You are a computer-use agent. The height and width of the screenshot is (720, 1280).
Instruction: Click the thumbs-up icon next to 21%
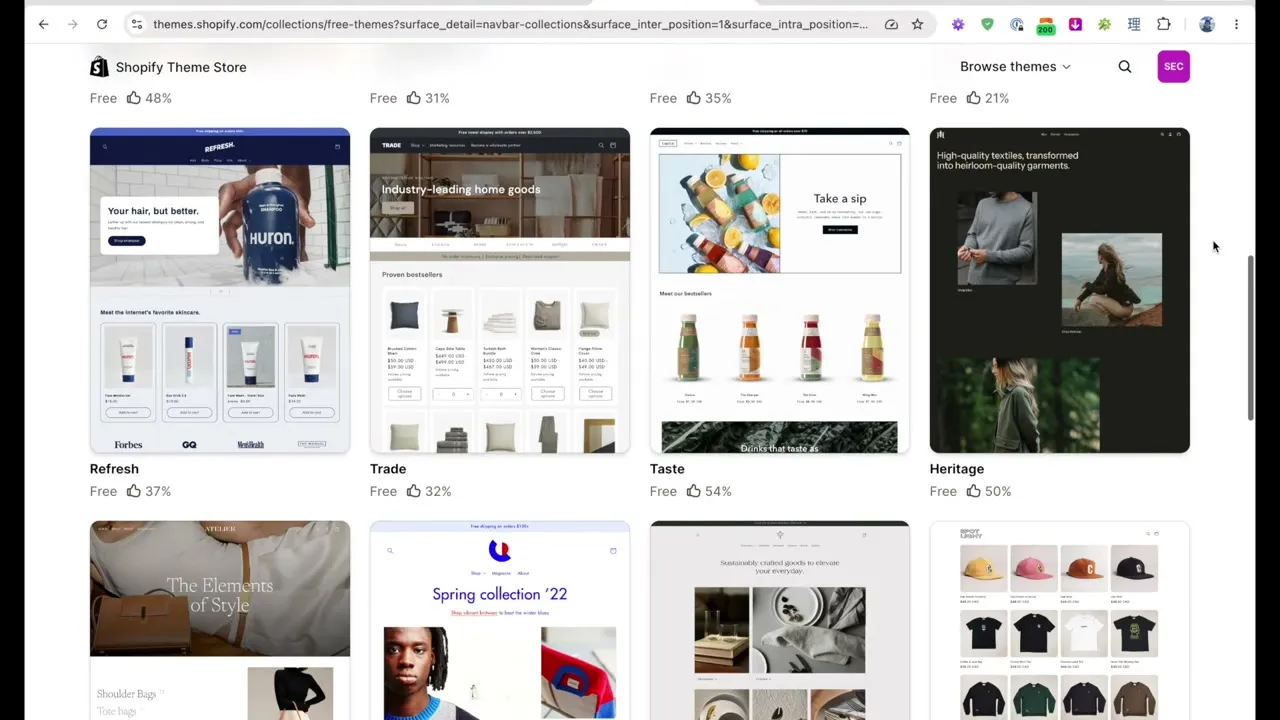tap(973, 98)
